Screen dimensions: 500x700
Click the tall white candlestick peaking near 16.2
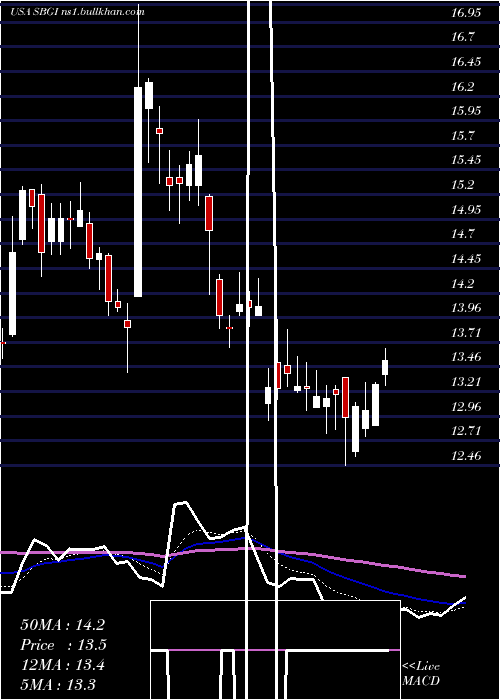click(x=138, y=192)
